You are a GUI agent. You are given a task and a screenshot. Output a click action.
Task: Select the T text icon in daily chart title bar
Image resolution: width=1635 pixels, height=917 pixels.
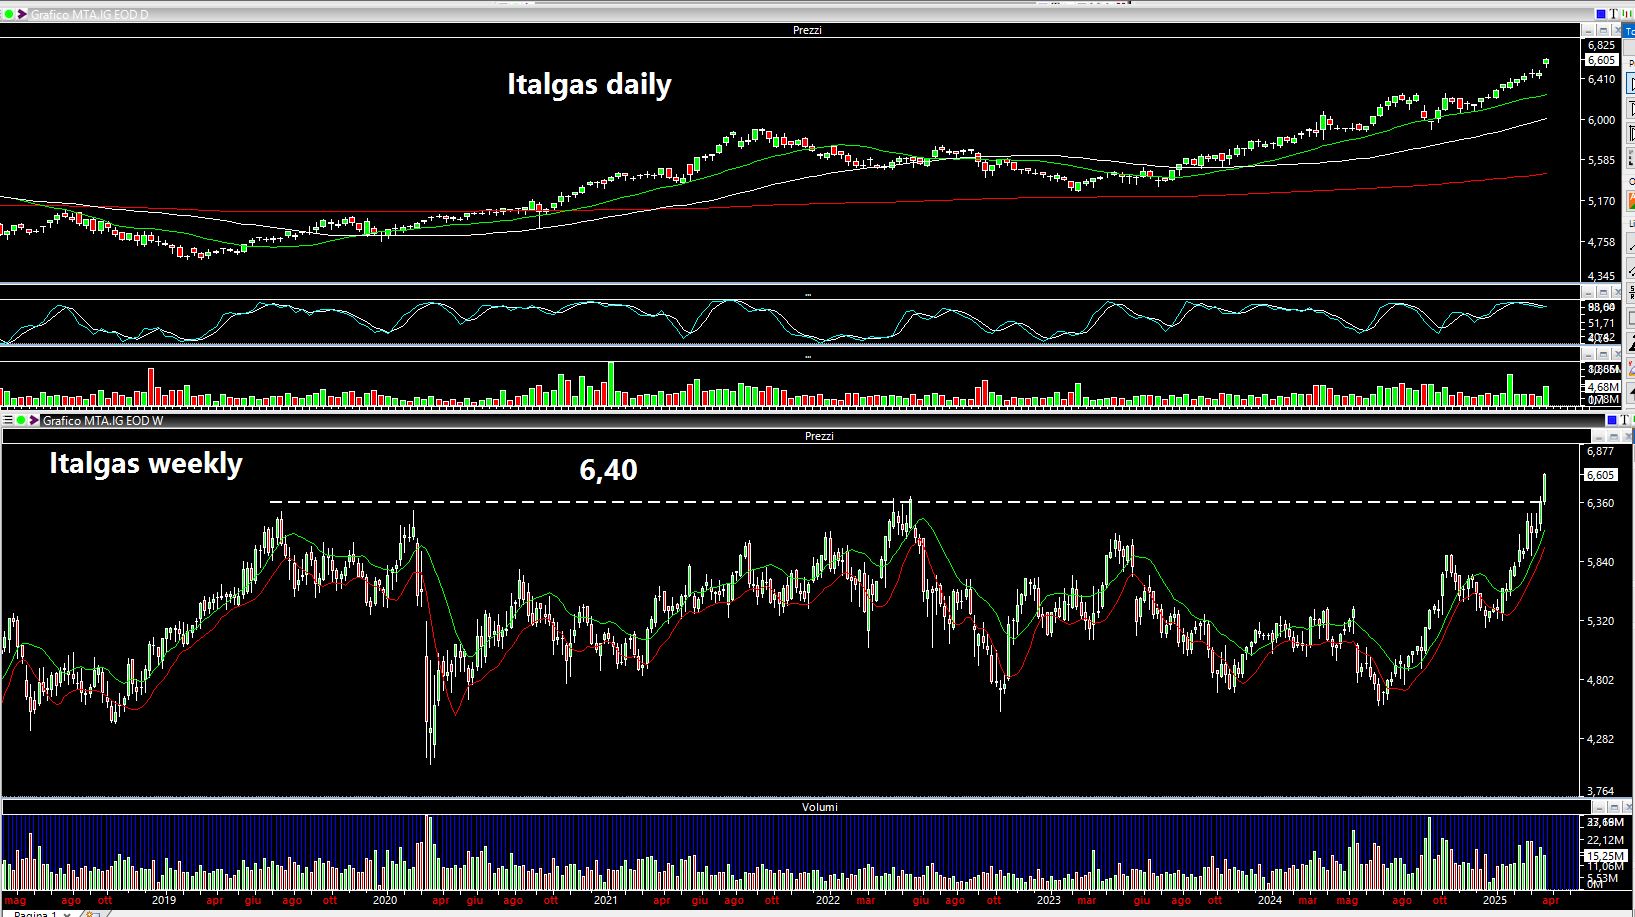1613,14
